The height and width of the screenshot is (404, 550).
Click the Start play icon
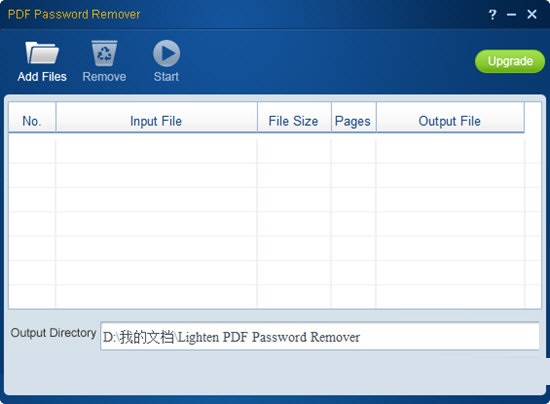pyautogui.click(x=166, y=53)
